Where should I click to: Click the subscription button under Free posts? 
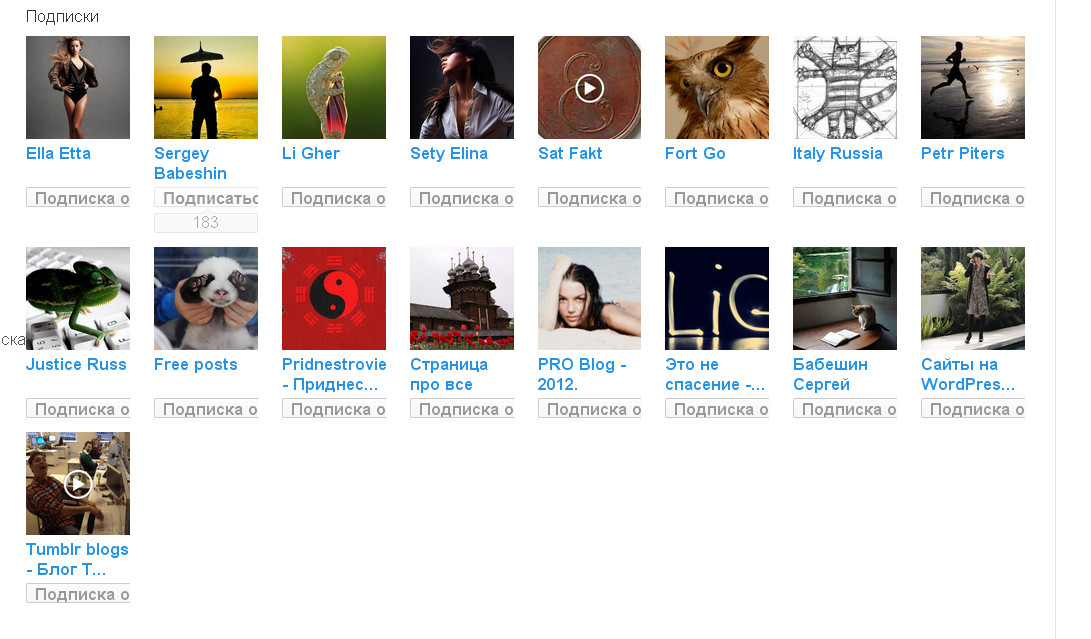click(x=206, y=409)
